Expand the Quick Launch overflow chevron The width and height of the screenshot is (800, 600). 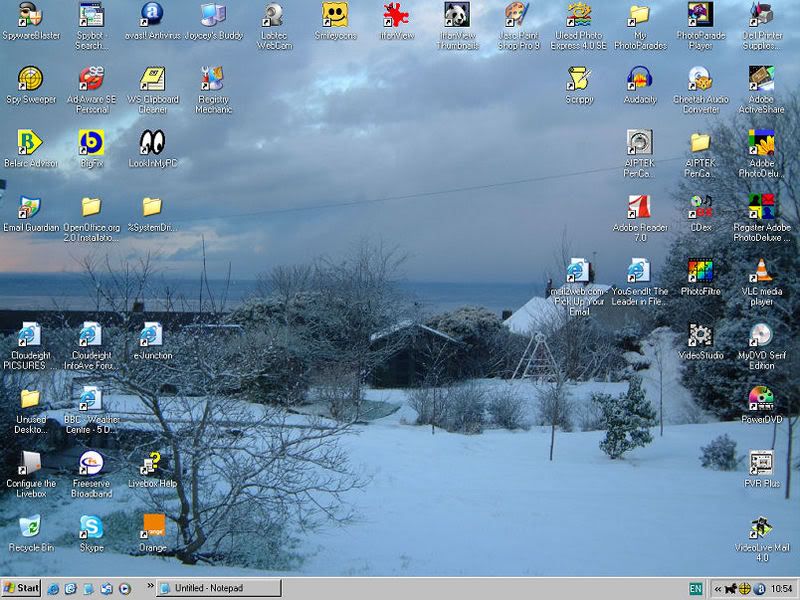click(151, 588)
